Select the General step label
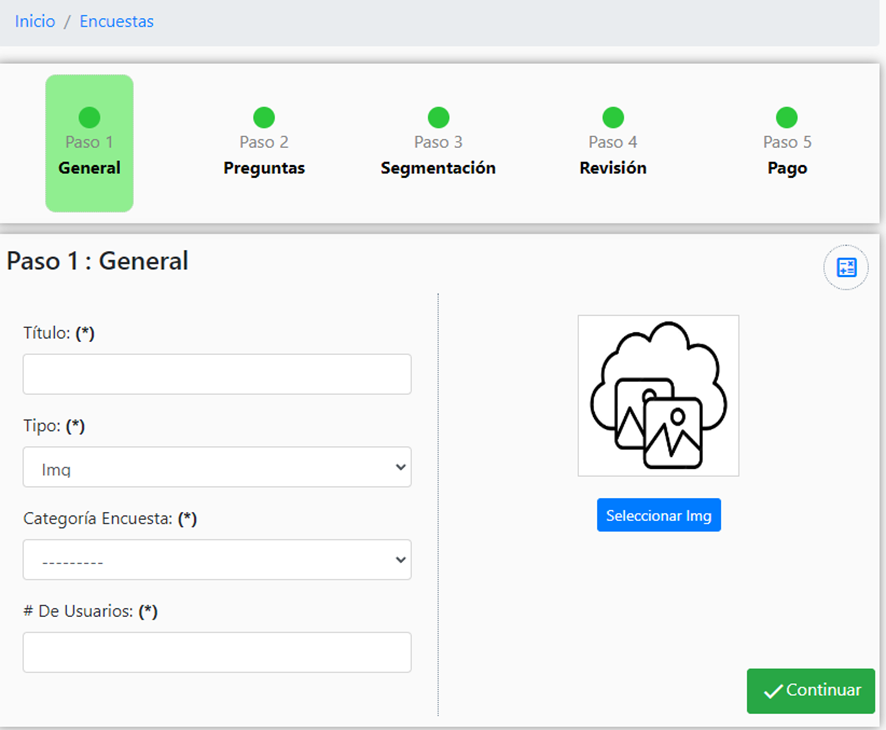Viewport: 886px width, 730px height. coord(89,168)
